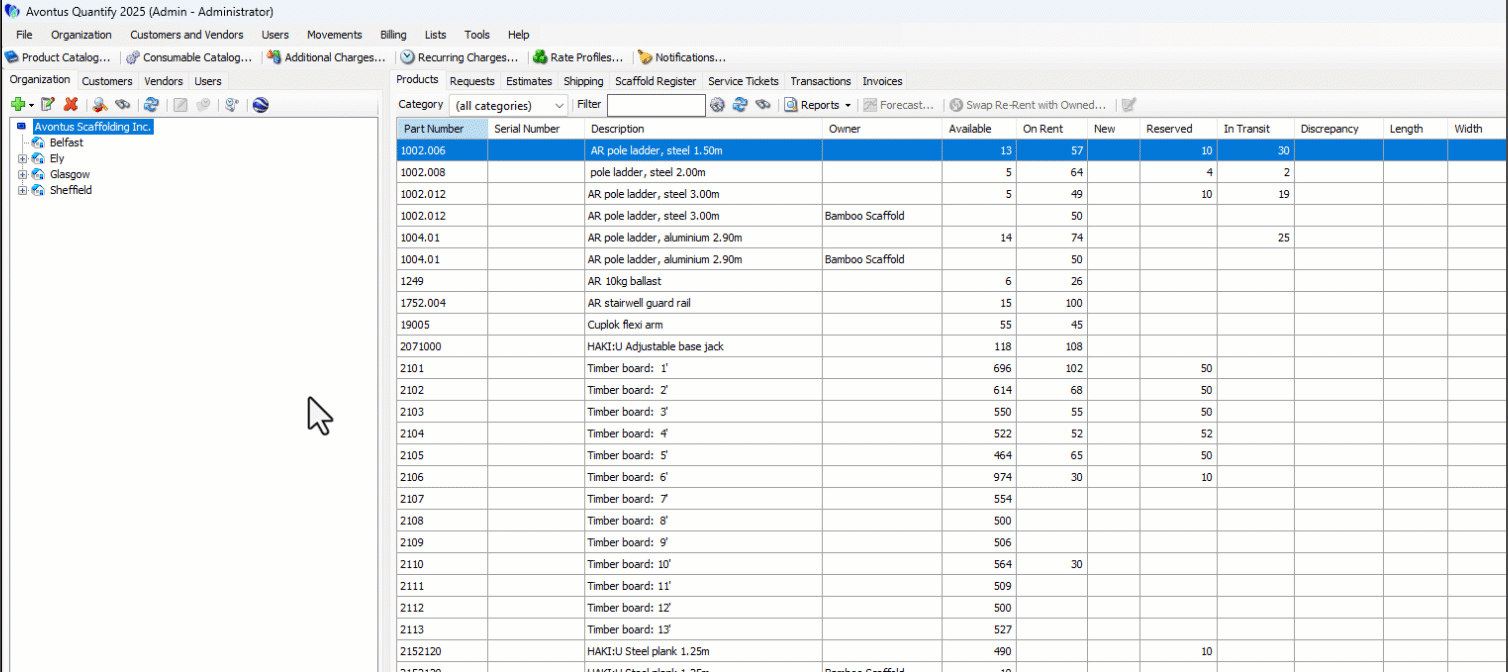The height and width of the screenshot is (672, 1508).
Task: Select the Belfast branch in tree
Action: (x=66, y=143)
